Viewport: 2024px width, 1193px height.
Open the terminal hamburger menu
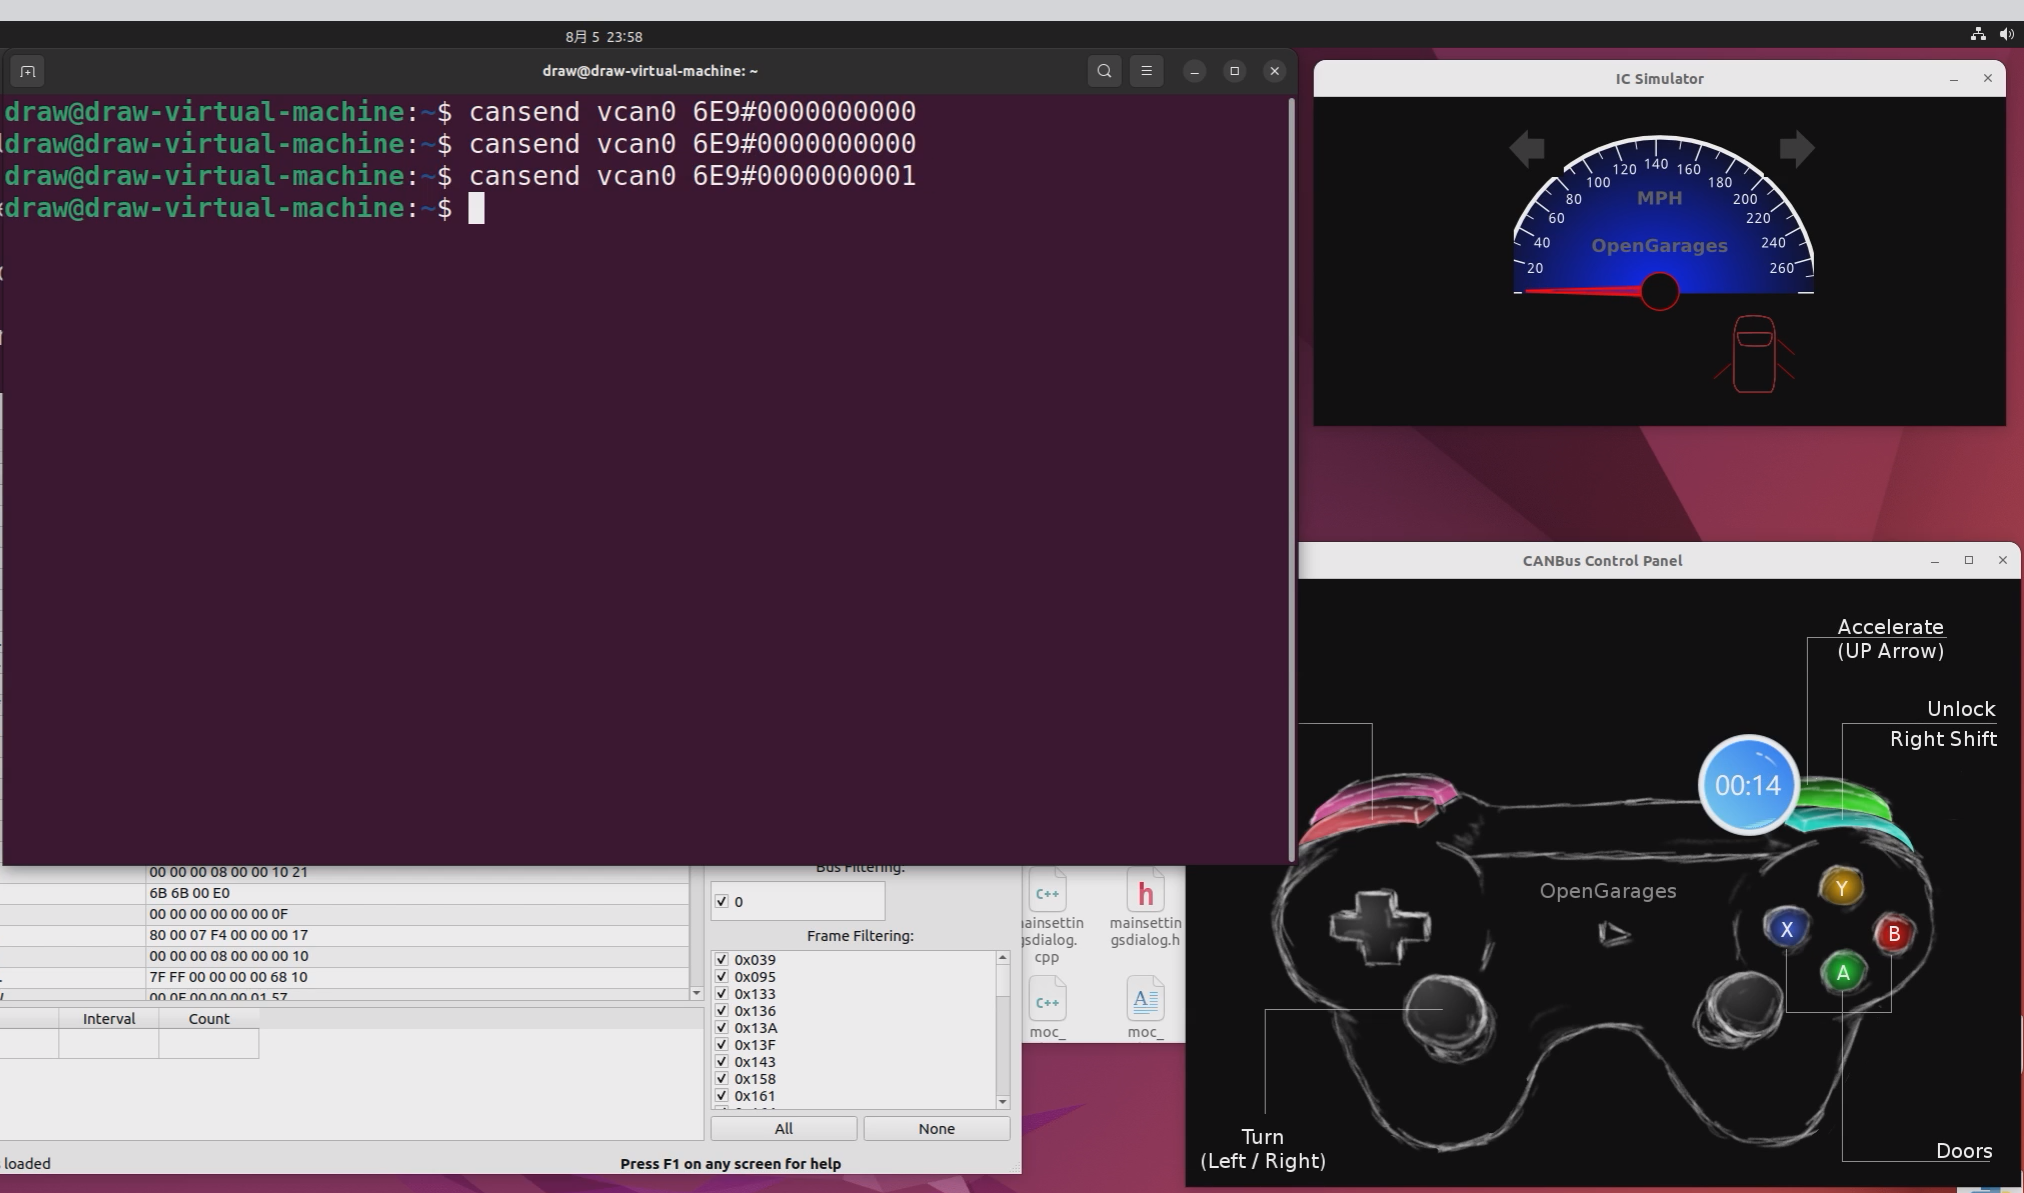click(x=1146, y=71)
